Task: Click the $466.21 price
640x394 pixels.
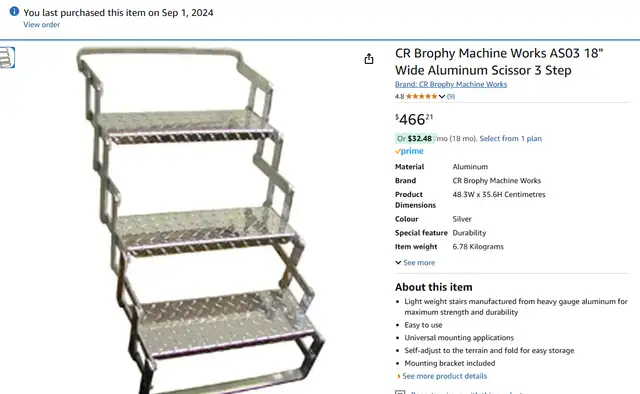Action: tap(414, 119)
